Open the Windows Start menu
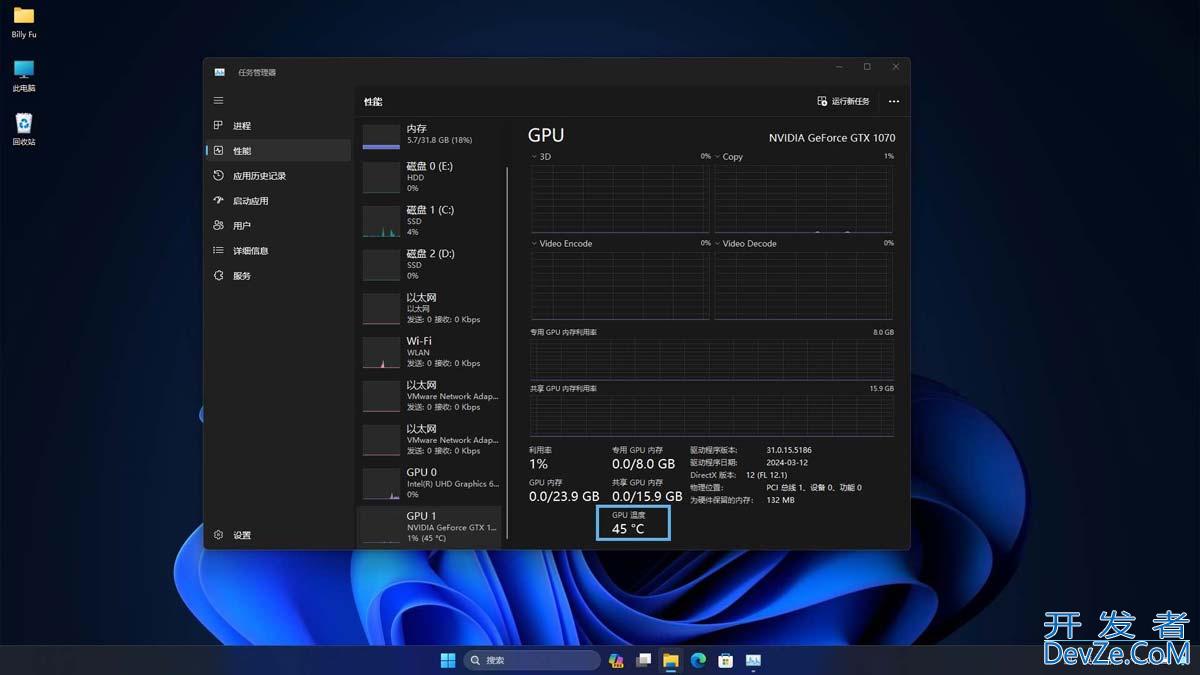Viewport: 1200px width, 675px height. 448,660
